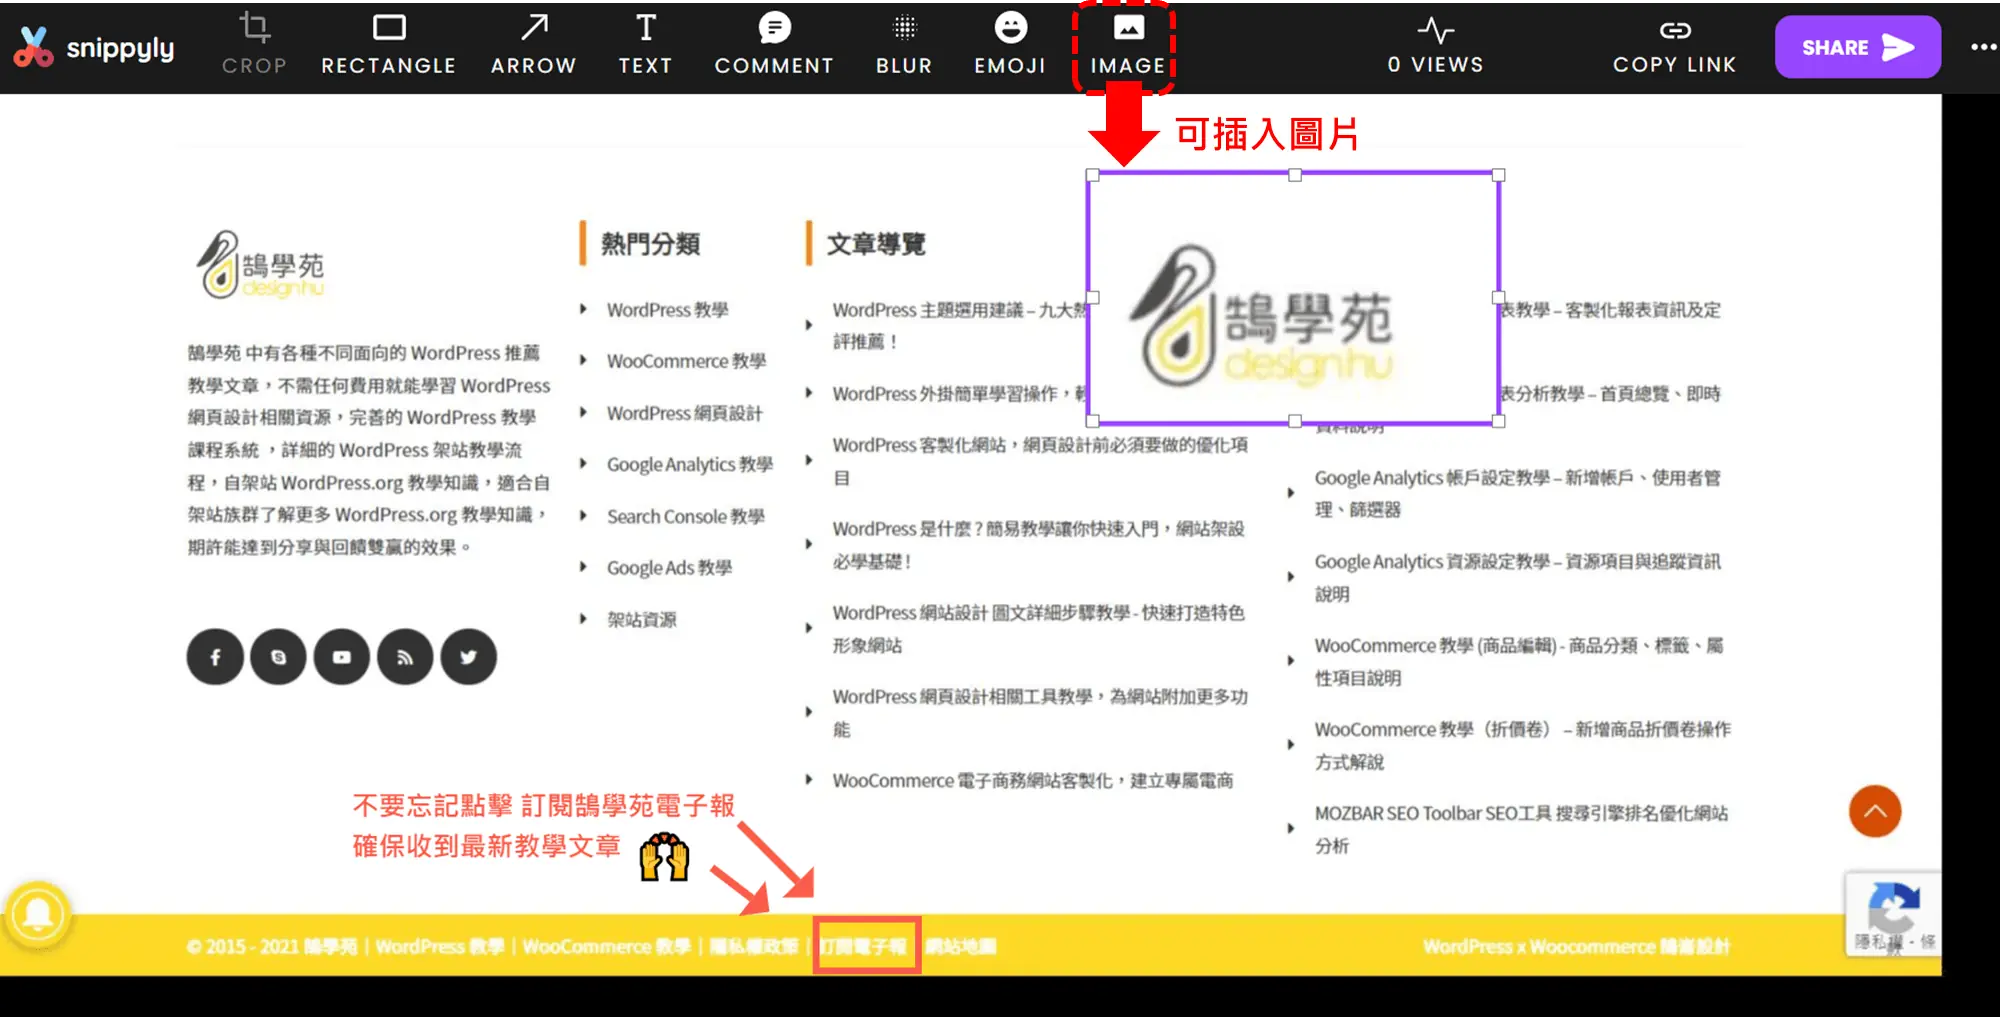Click the Skype social icon
Viewport: 2000px width, 1017px height.
click(x=278, y=657)
